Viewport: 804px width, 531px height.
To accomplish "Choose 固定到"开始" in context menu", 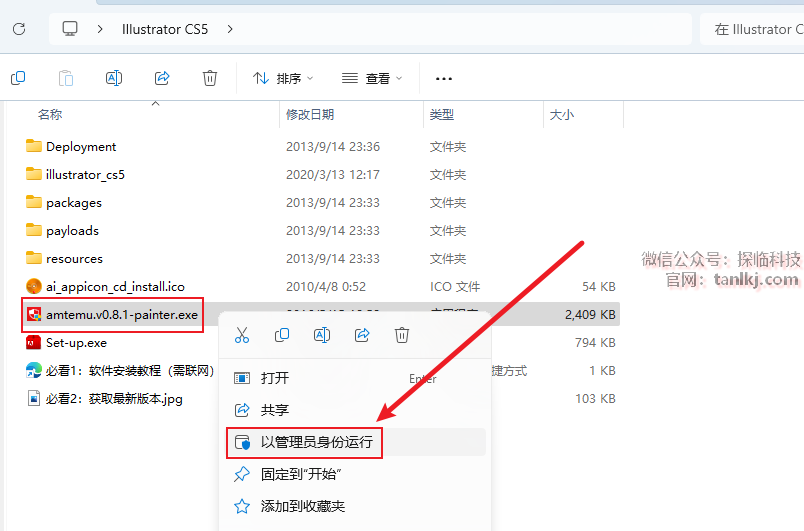I will 355,474.
